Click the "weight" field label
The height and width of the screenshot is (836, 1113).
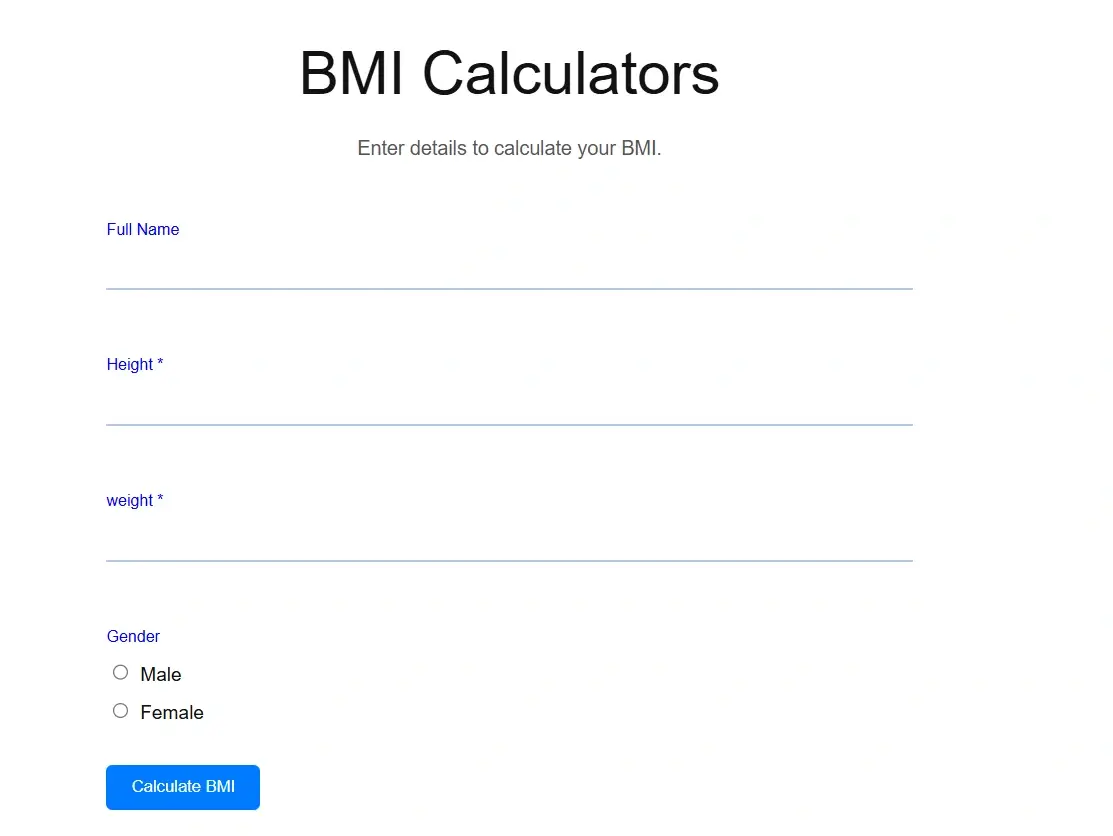(130, 501)
